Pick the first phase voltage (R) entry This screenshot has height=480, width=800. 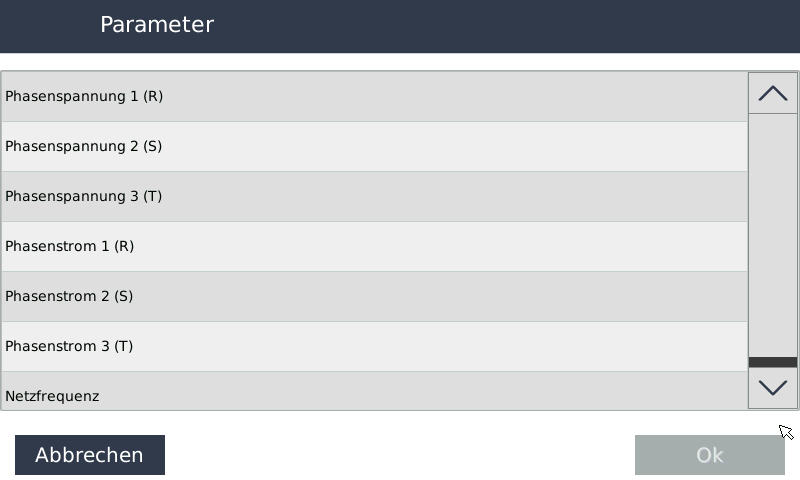click(x=374, y=97)
